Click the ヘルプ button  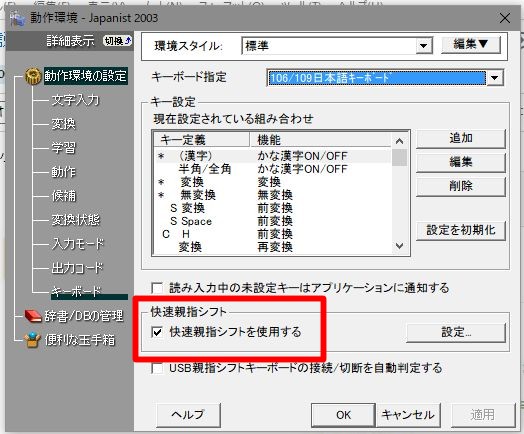click(x=188, y=415)
